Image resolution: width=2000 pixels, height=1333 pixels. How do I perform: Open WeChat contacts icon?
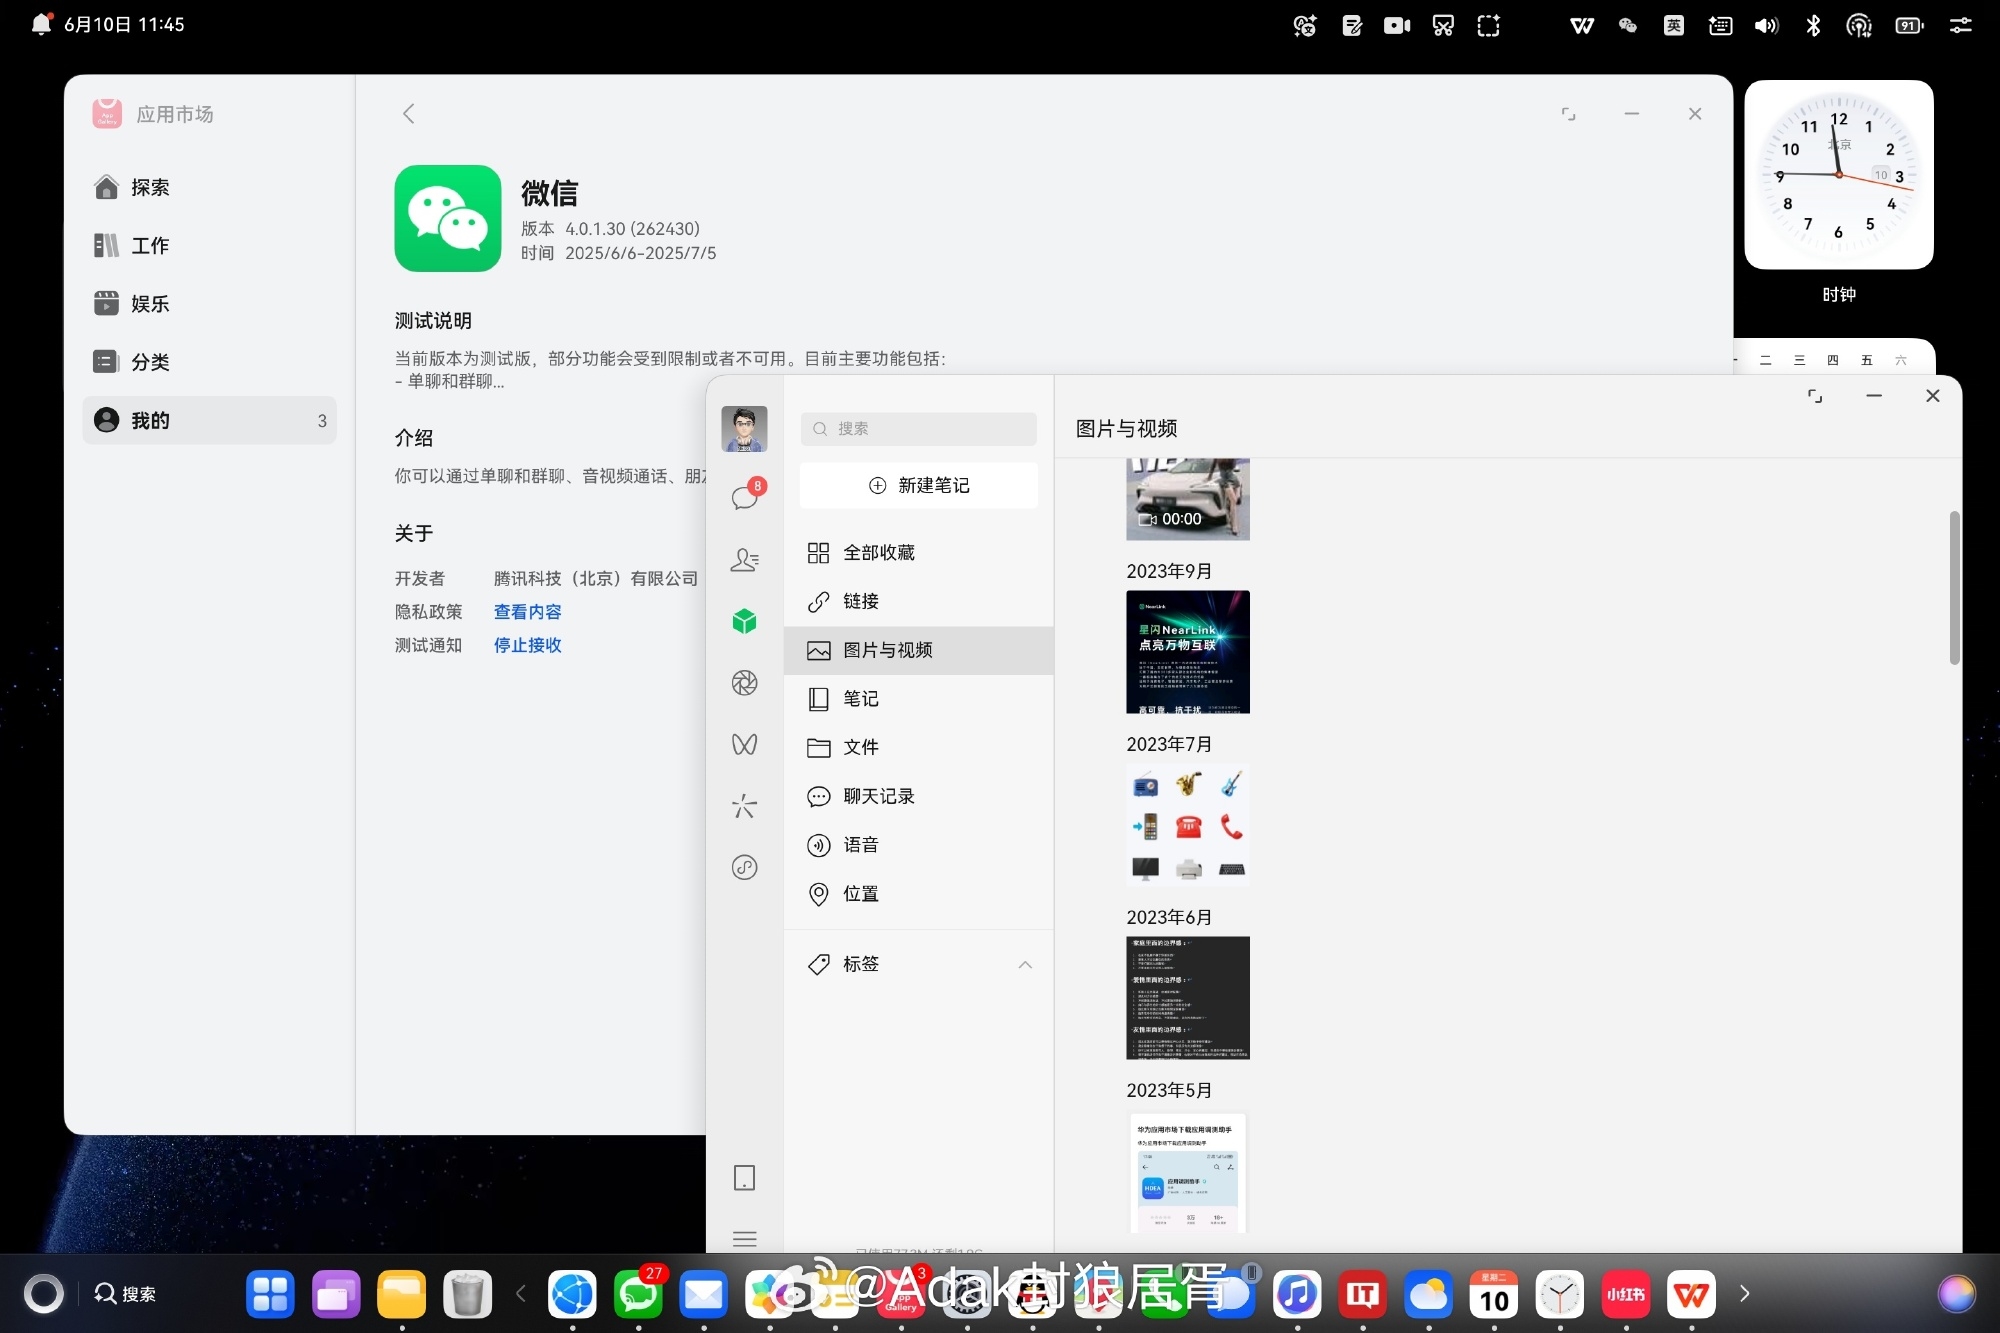coord(744,559)
